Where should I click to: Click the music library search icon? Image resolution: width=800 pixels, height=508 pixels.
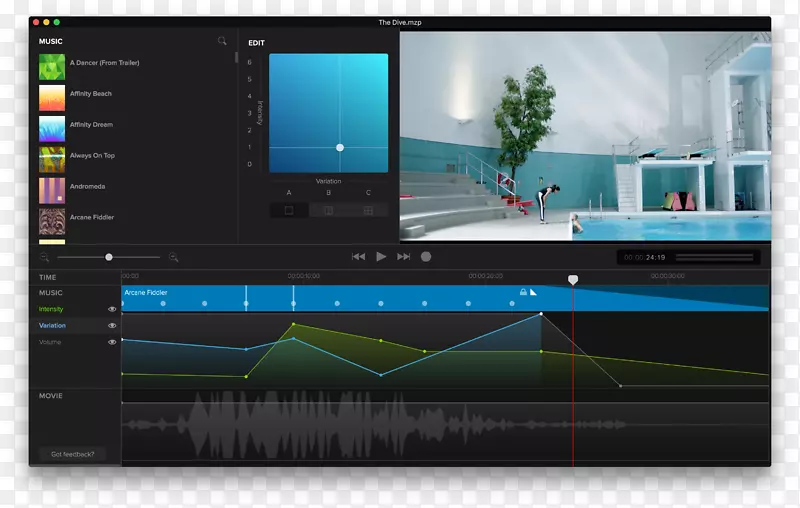[x=222, y=41]
